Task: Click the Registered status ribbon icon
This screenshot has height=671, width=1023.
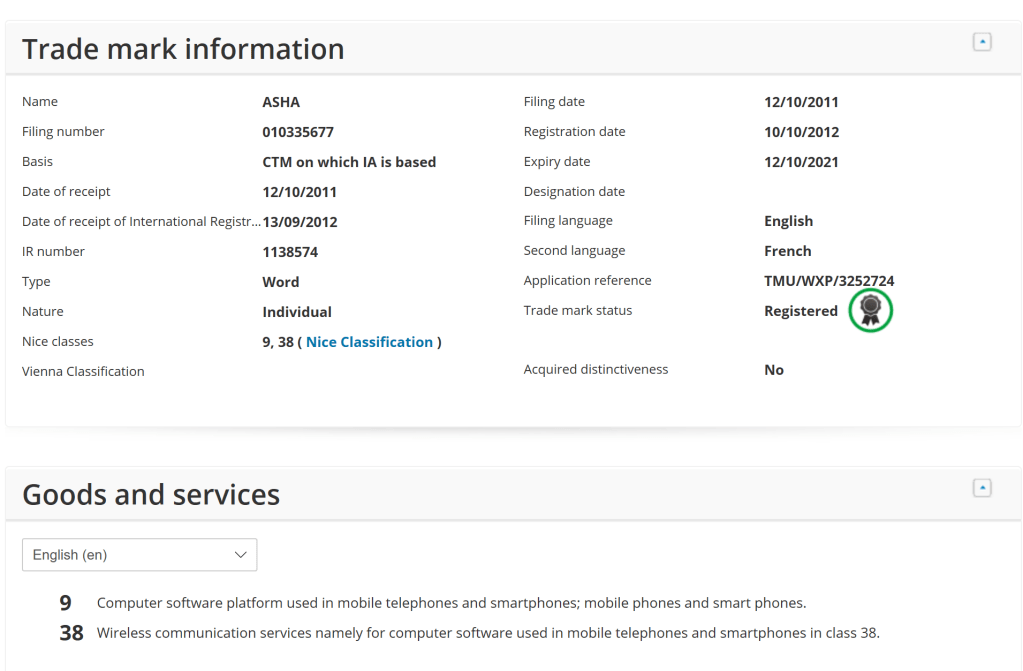Action: [x=870, y=310]
